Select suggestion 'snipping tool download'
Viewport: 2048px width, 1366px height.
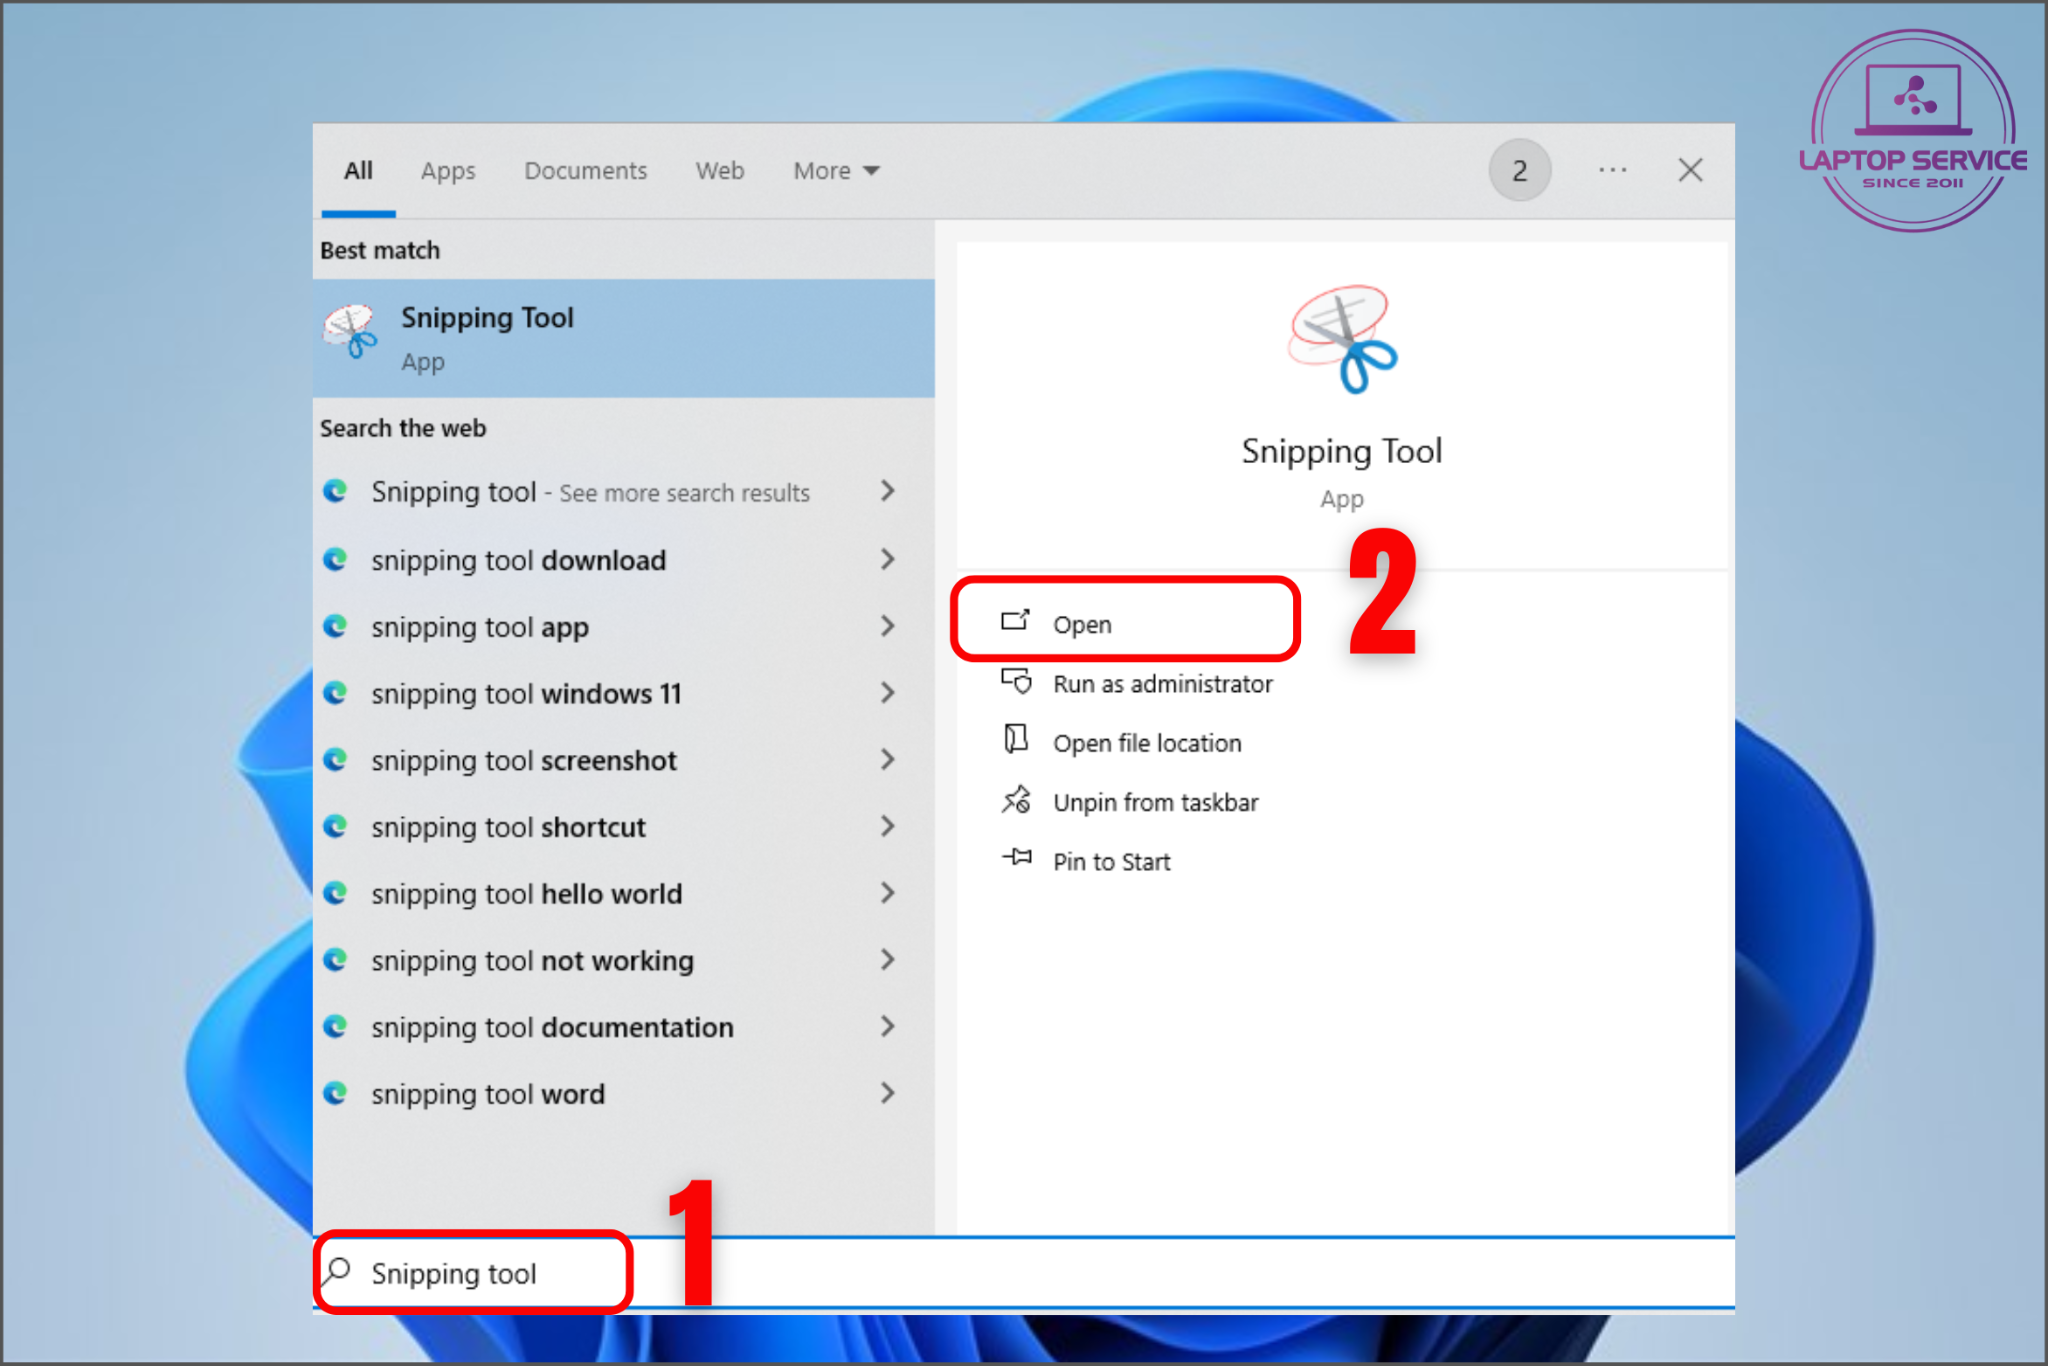(x=518, y=560)
